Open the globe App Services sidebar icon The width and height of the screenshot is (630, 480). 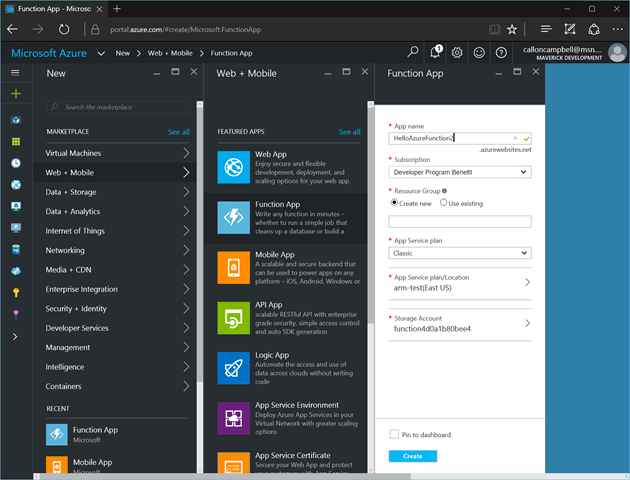pos(16,184)
